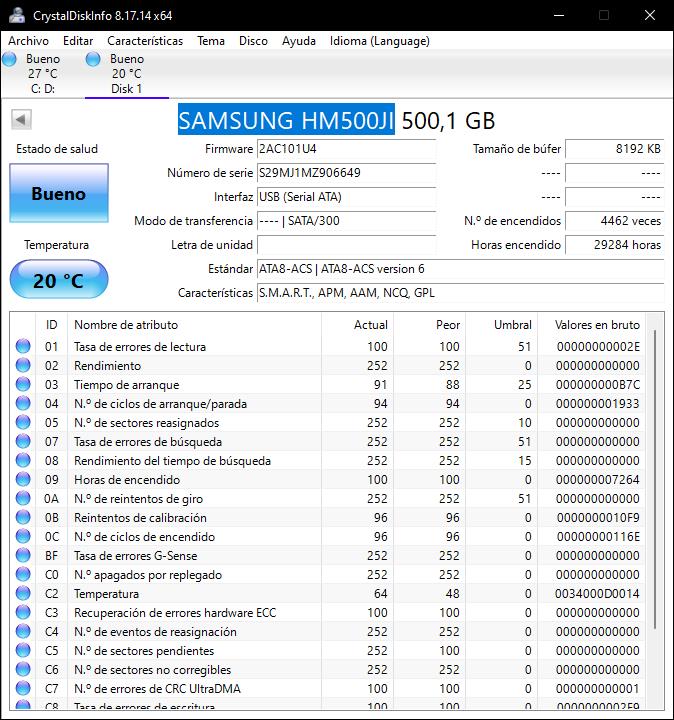Click status orb of eventos de reasignación row
Viewport: 674px width, 720px height.
click(23, 631)
